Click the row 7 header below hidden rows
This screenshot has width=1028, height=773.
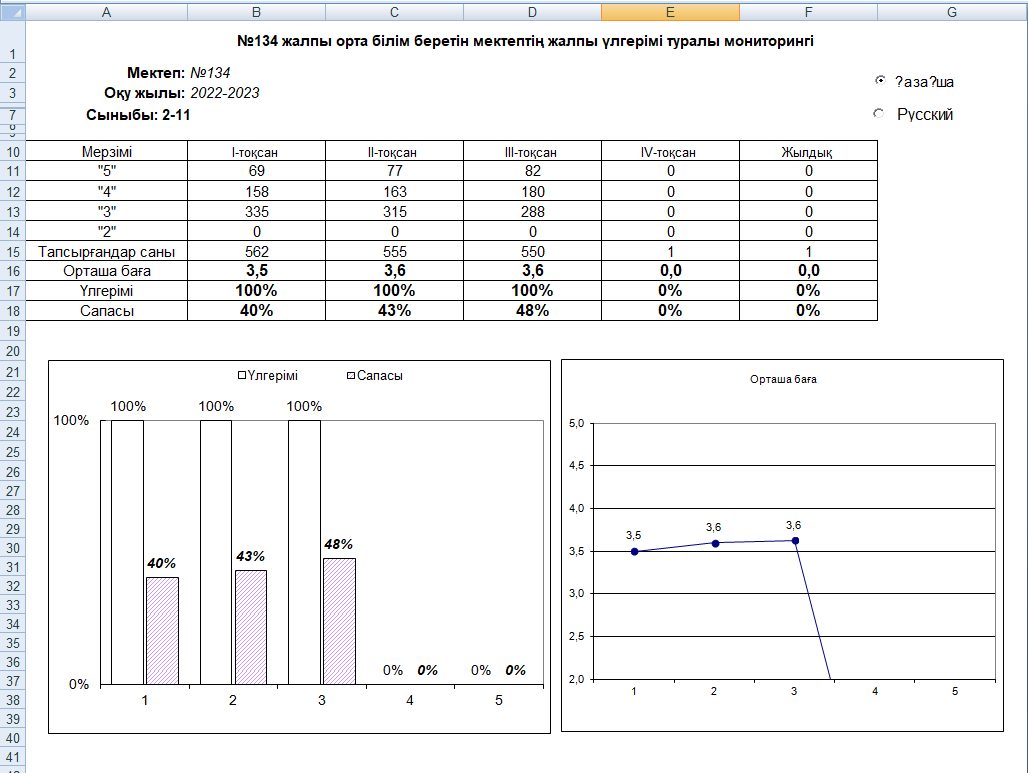(x=11, y=114)
